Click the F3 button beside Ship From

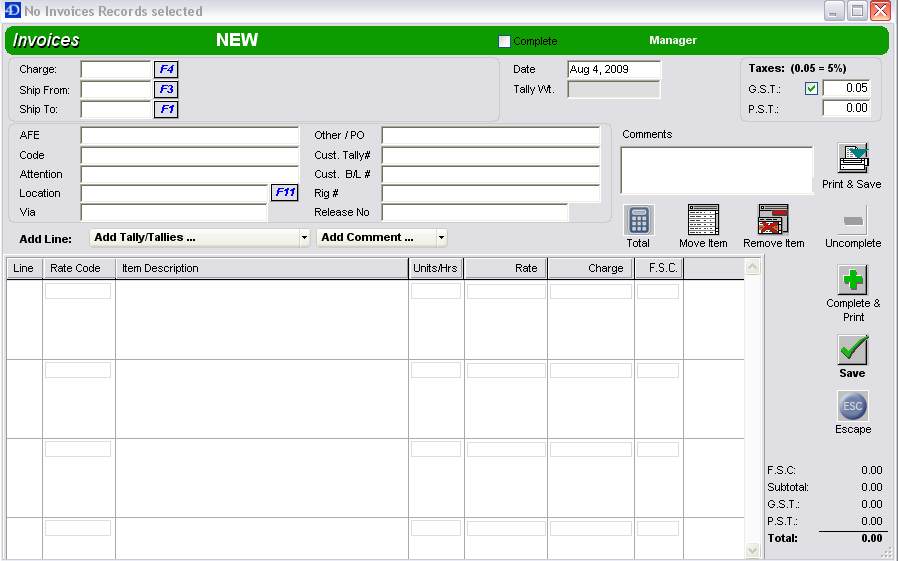pyautogui.click(x=166, y=89)
